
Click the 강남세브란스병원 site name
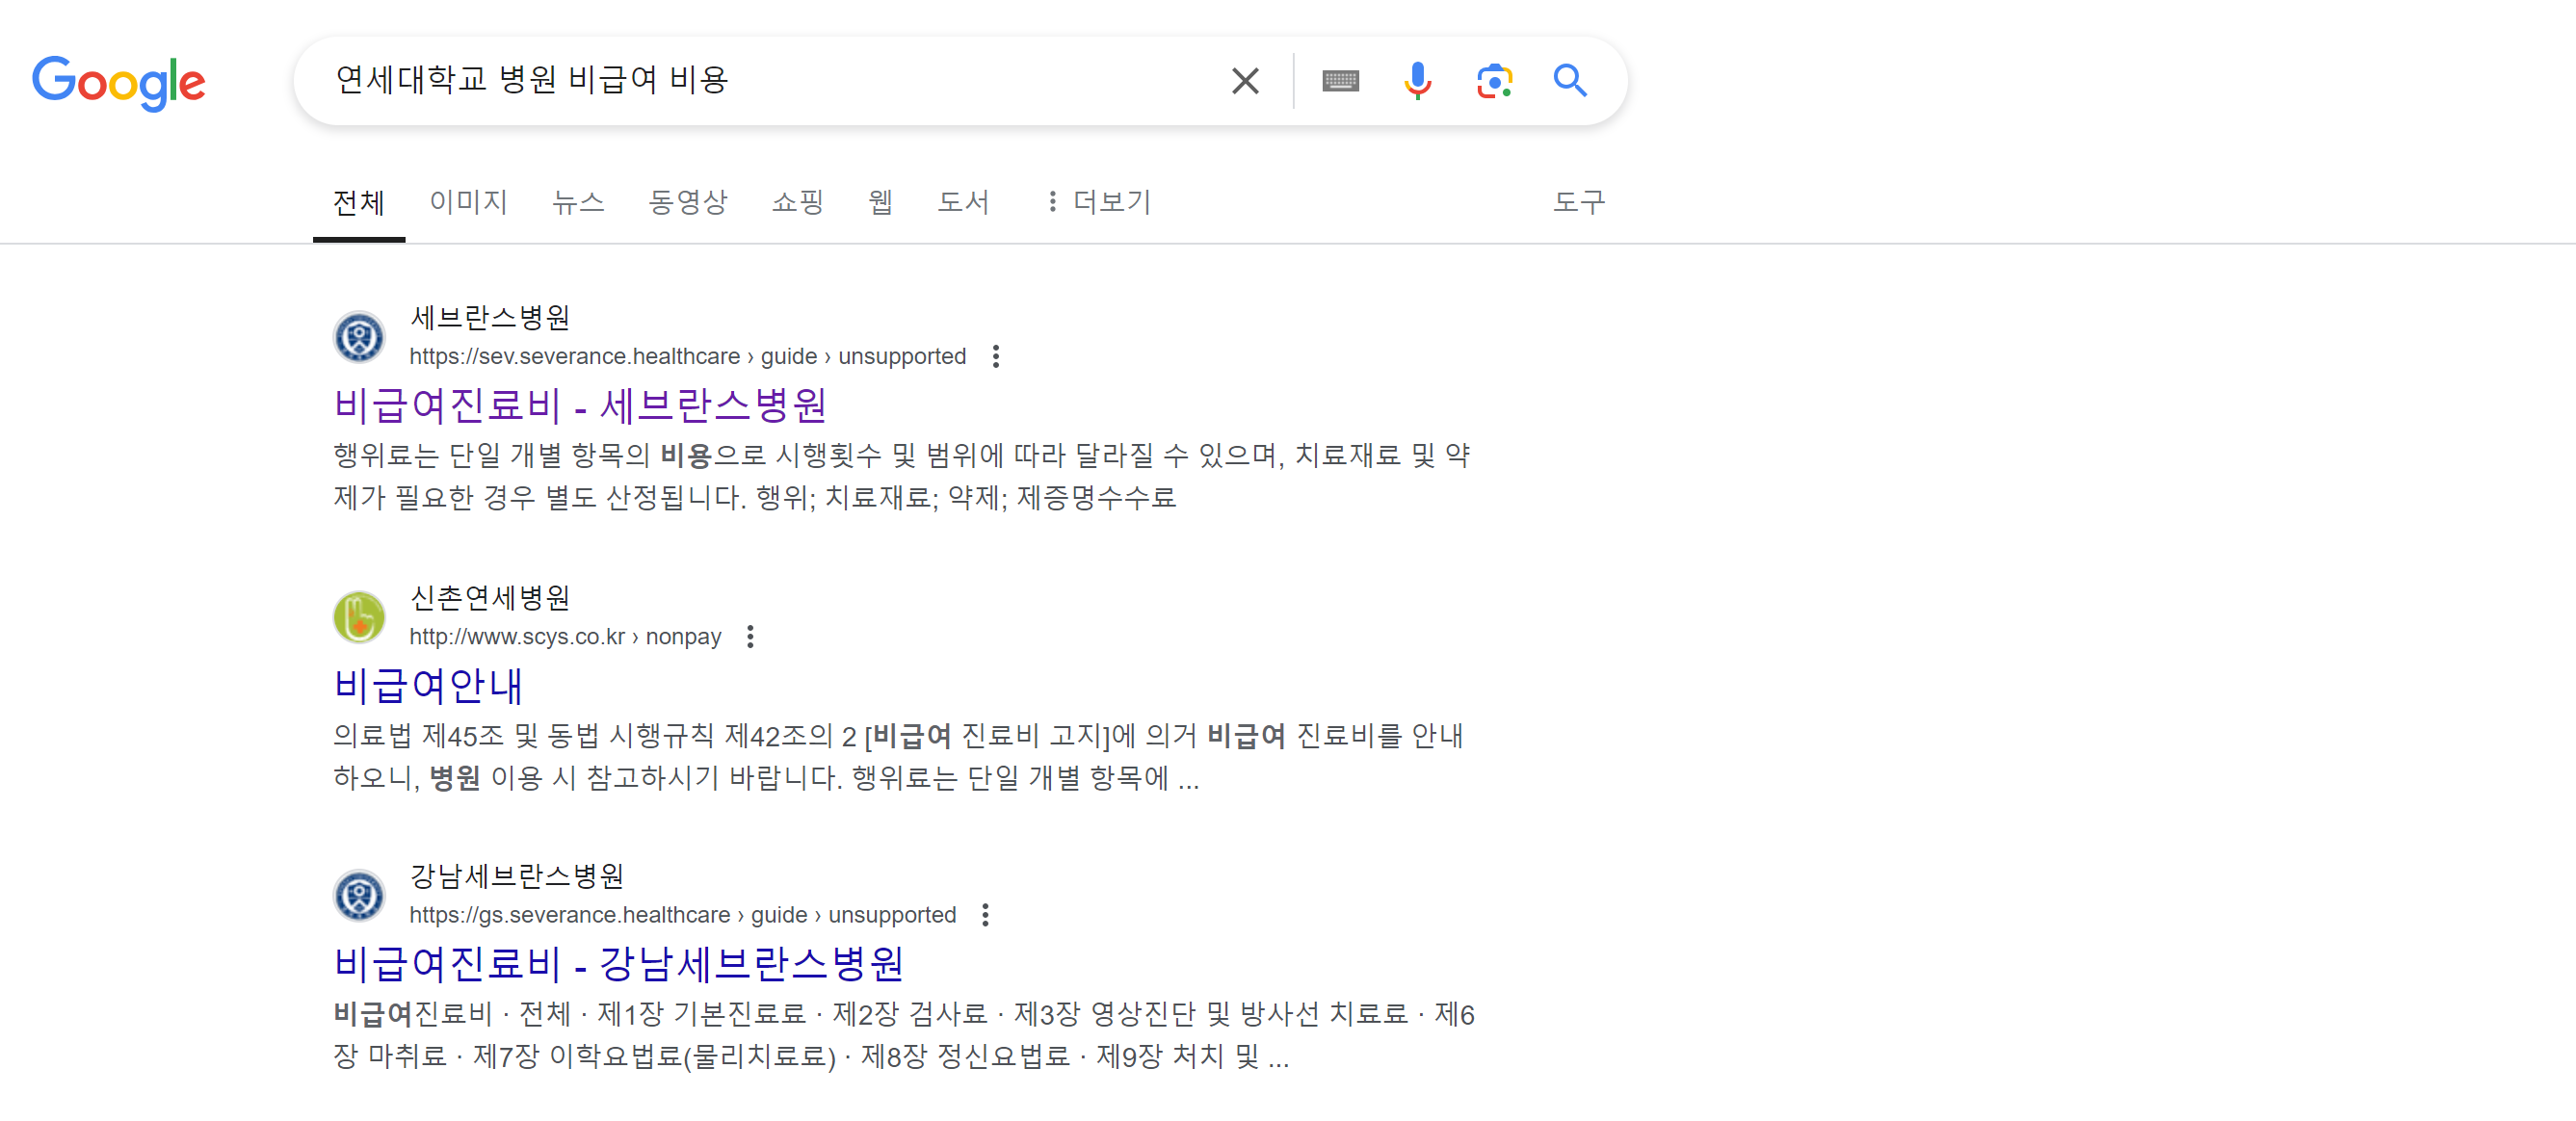click(517, 877)
